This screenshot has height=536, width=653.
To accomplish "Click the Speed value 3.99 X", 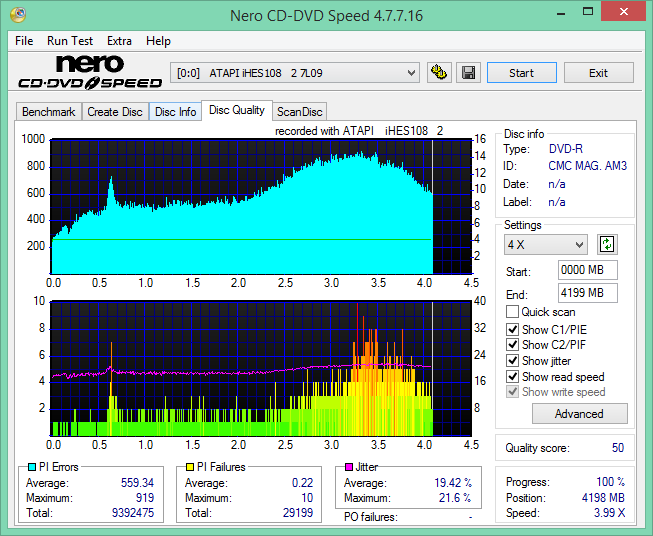I will tap(610, 513).
